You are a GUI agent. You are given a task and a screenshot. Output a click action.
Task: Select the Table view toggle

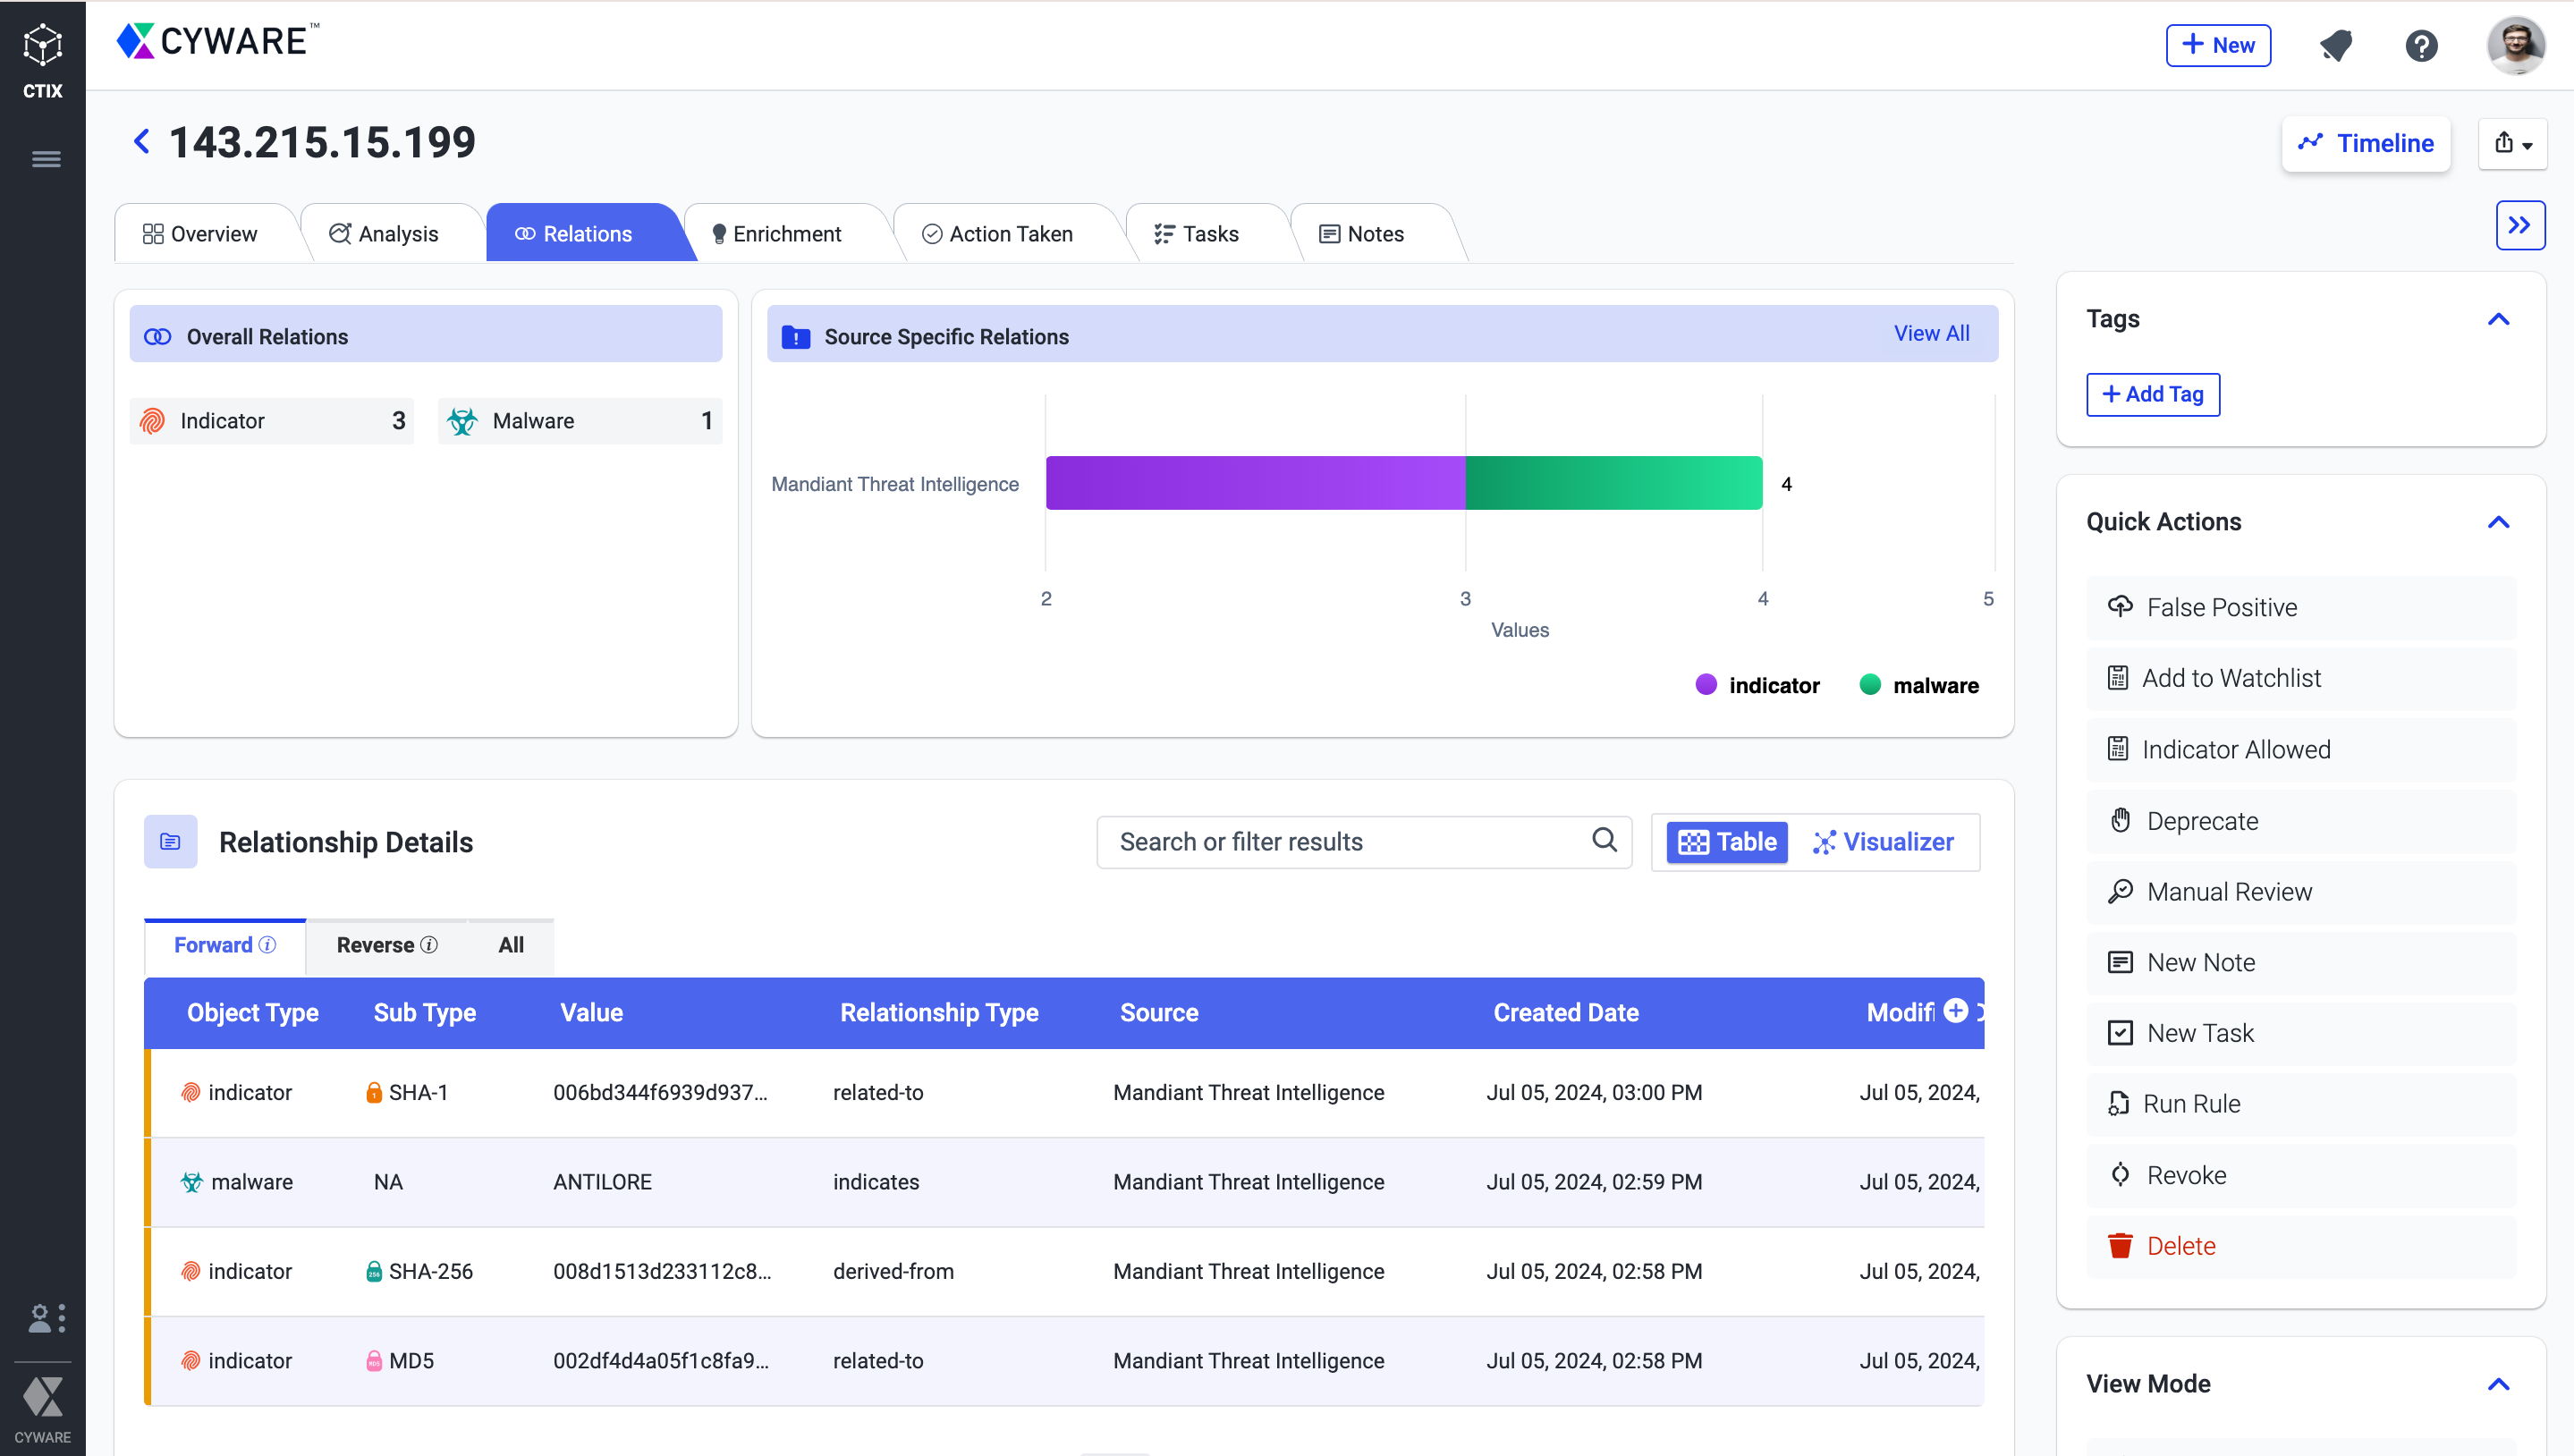point(1727,842)
